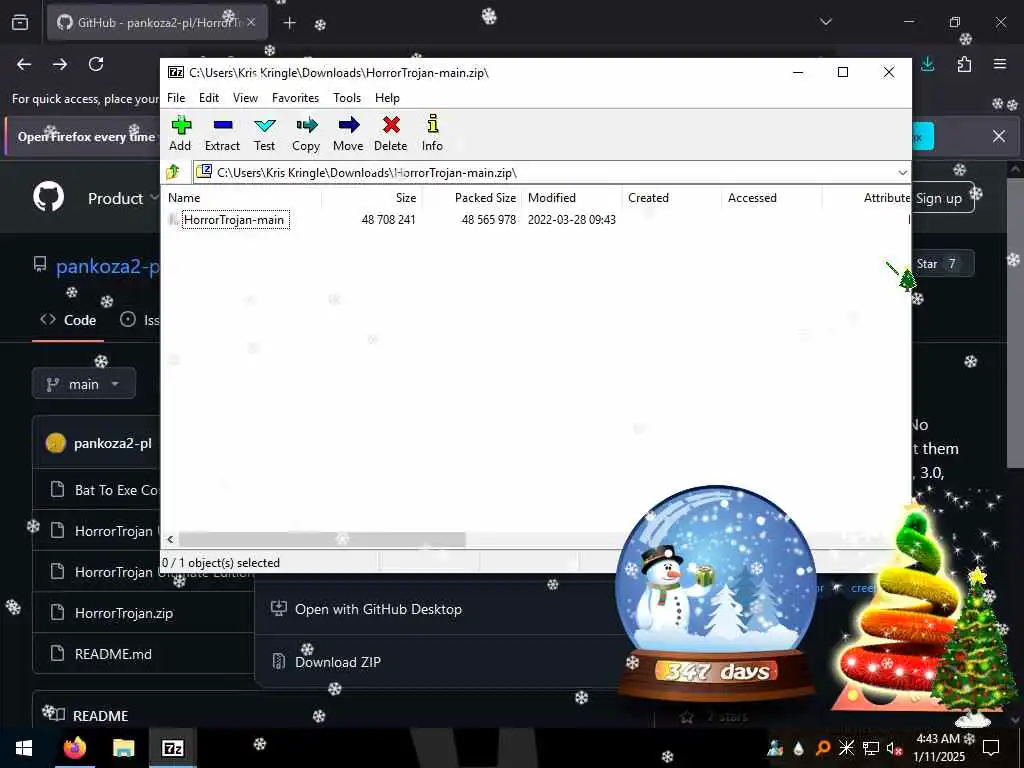Open a new Firefox tab
Image resolution: width=1024 pixels, height=768 pixels.
pyautogui.click(x=289, y=23)
